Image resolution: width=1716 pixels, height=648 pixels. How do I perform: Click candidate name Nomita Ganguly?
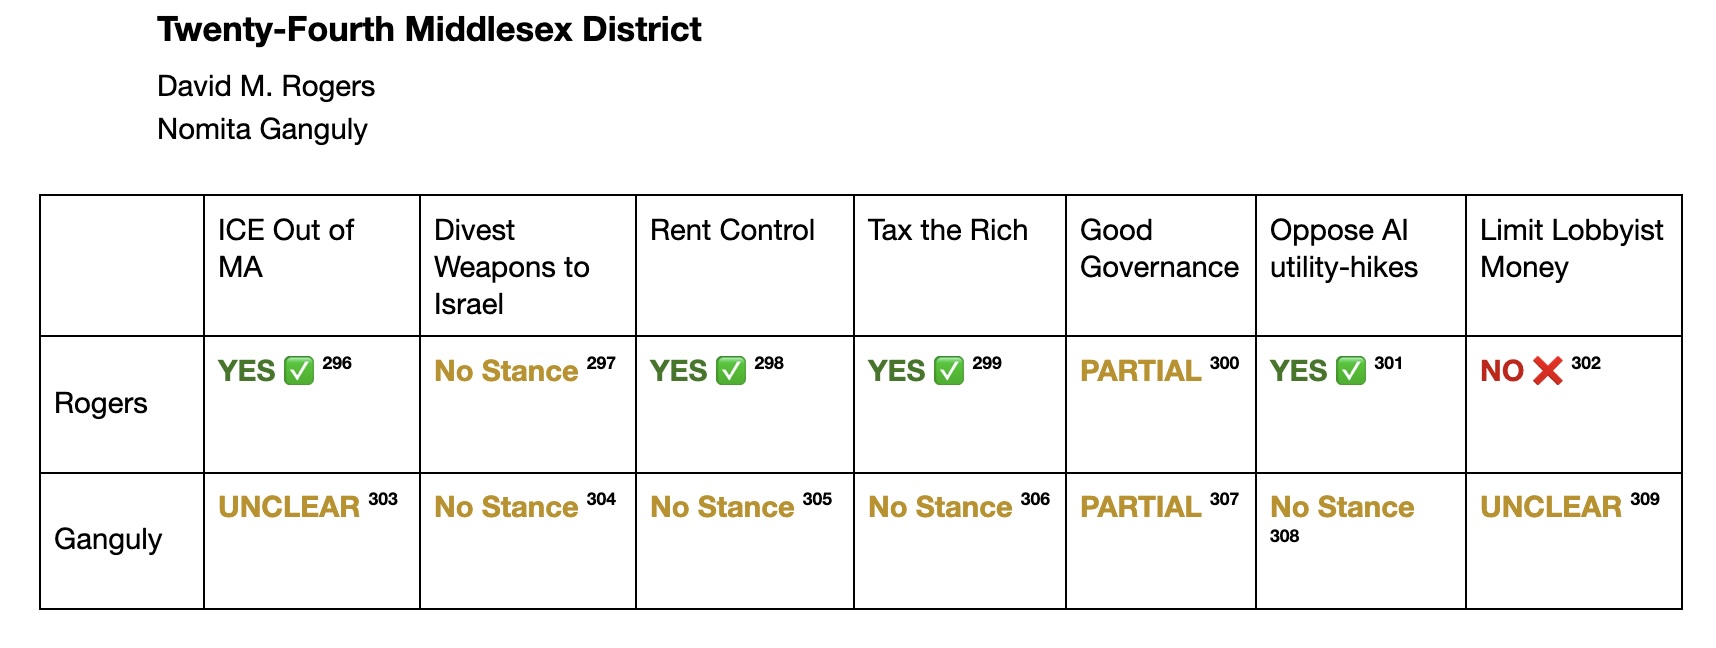point(262,129)
